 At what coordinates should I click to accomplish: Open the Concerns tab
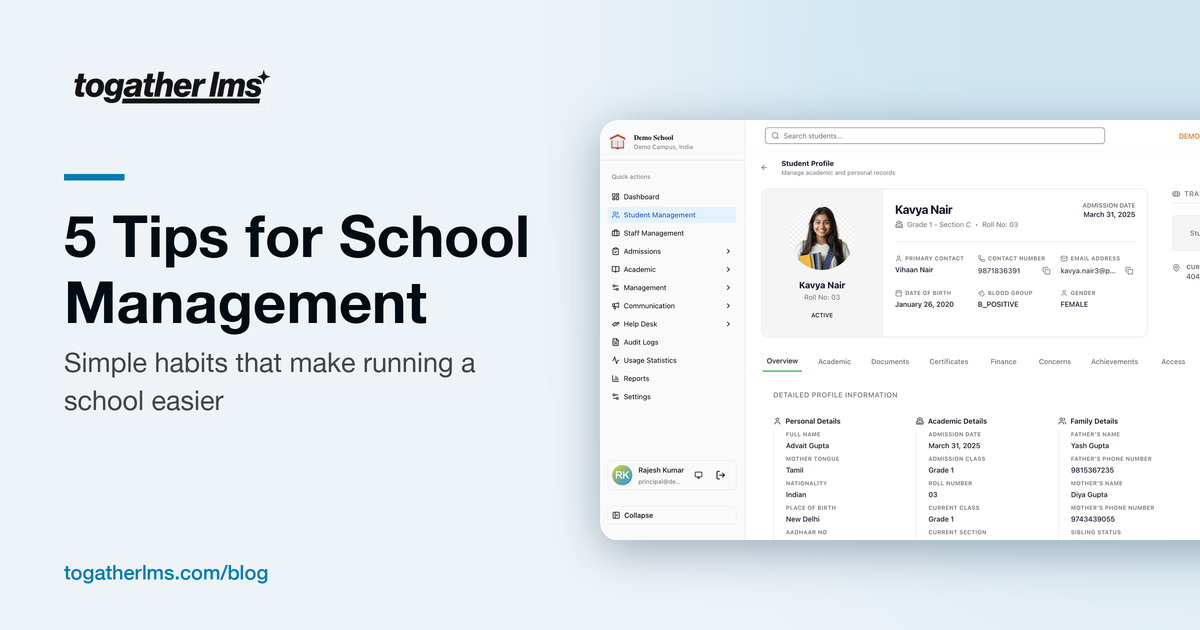pyautogui.click(x=1055, y=361)
